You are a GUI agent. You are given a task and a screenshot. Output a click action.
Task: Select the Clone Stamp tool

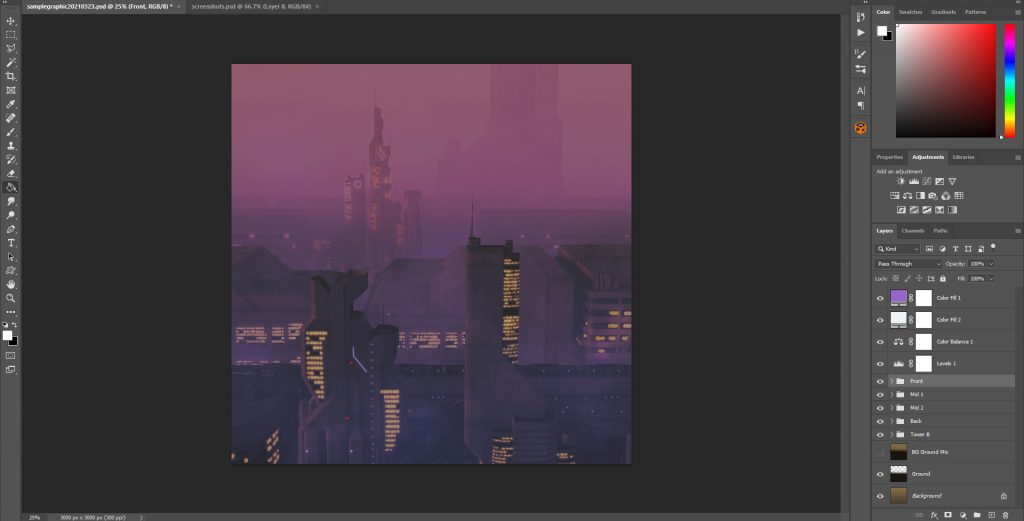[10, 146]
